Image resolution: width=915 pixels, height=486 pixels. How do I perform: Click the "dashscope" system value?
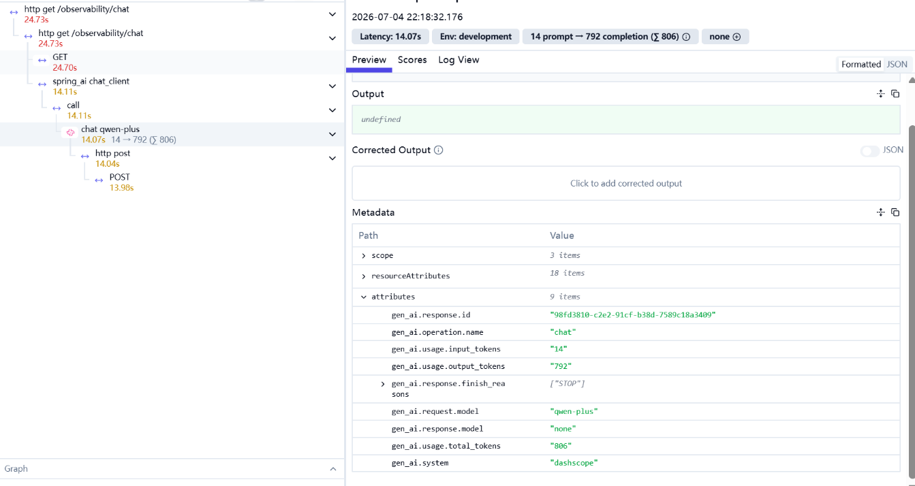tap(574, 463)
